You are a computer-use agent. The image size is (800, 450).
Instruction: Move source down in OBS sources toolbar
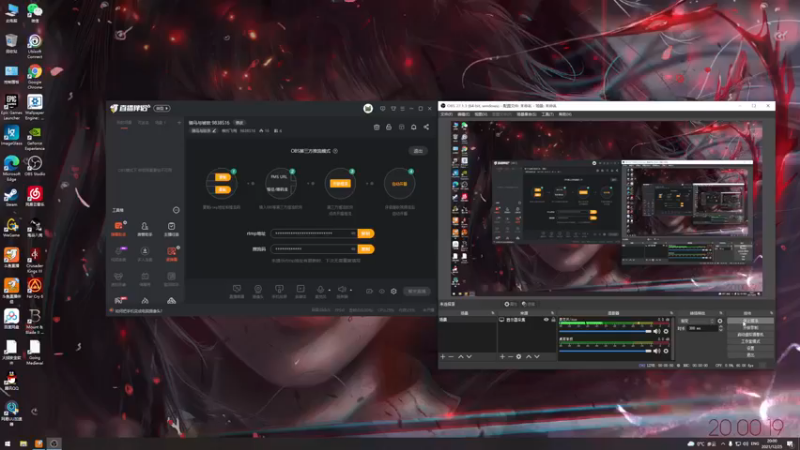[537, 357]
